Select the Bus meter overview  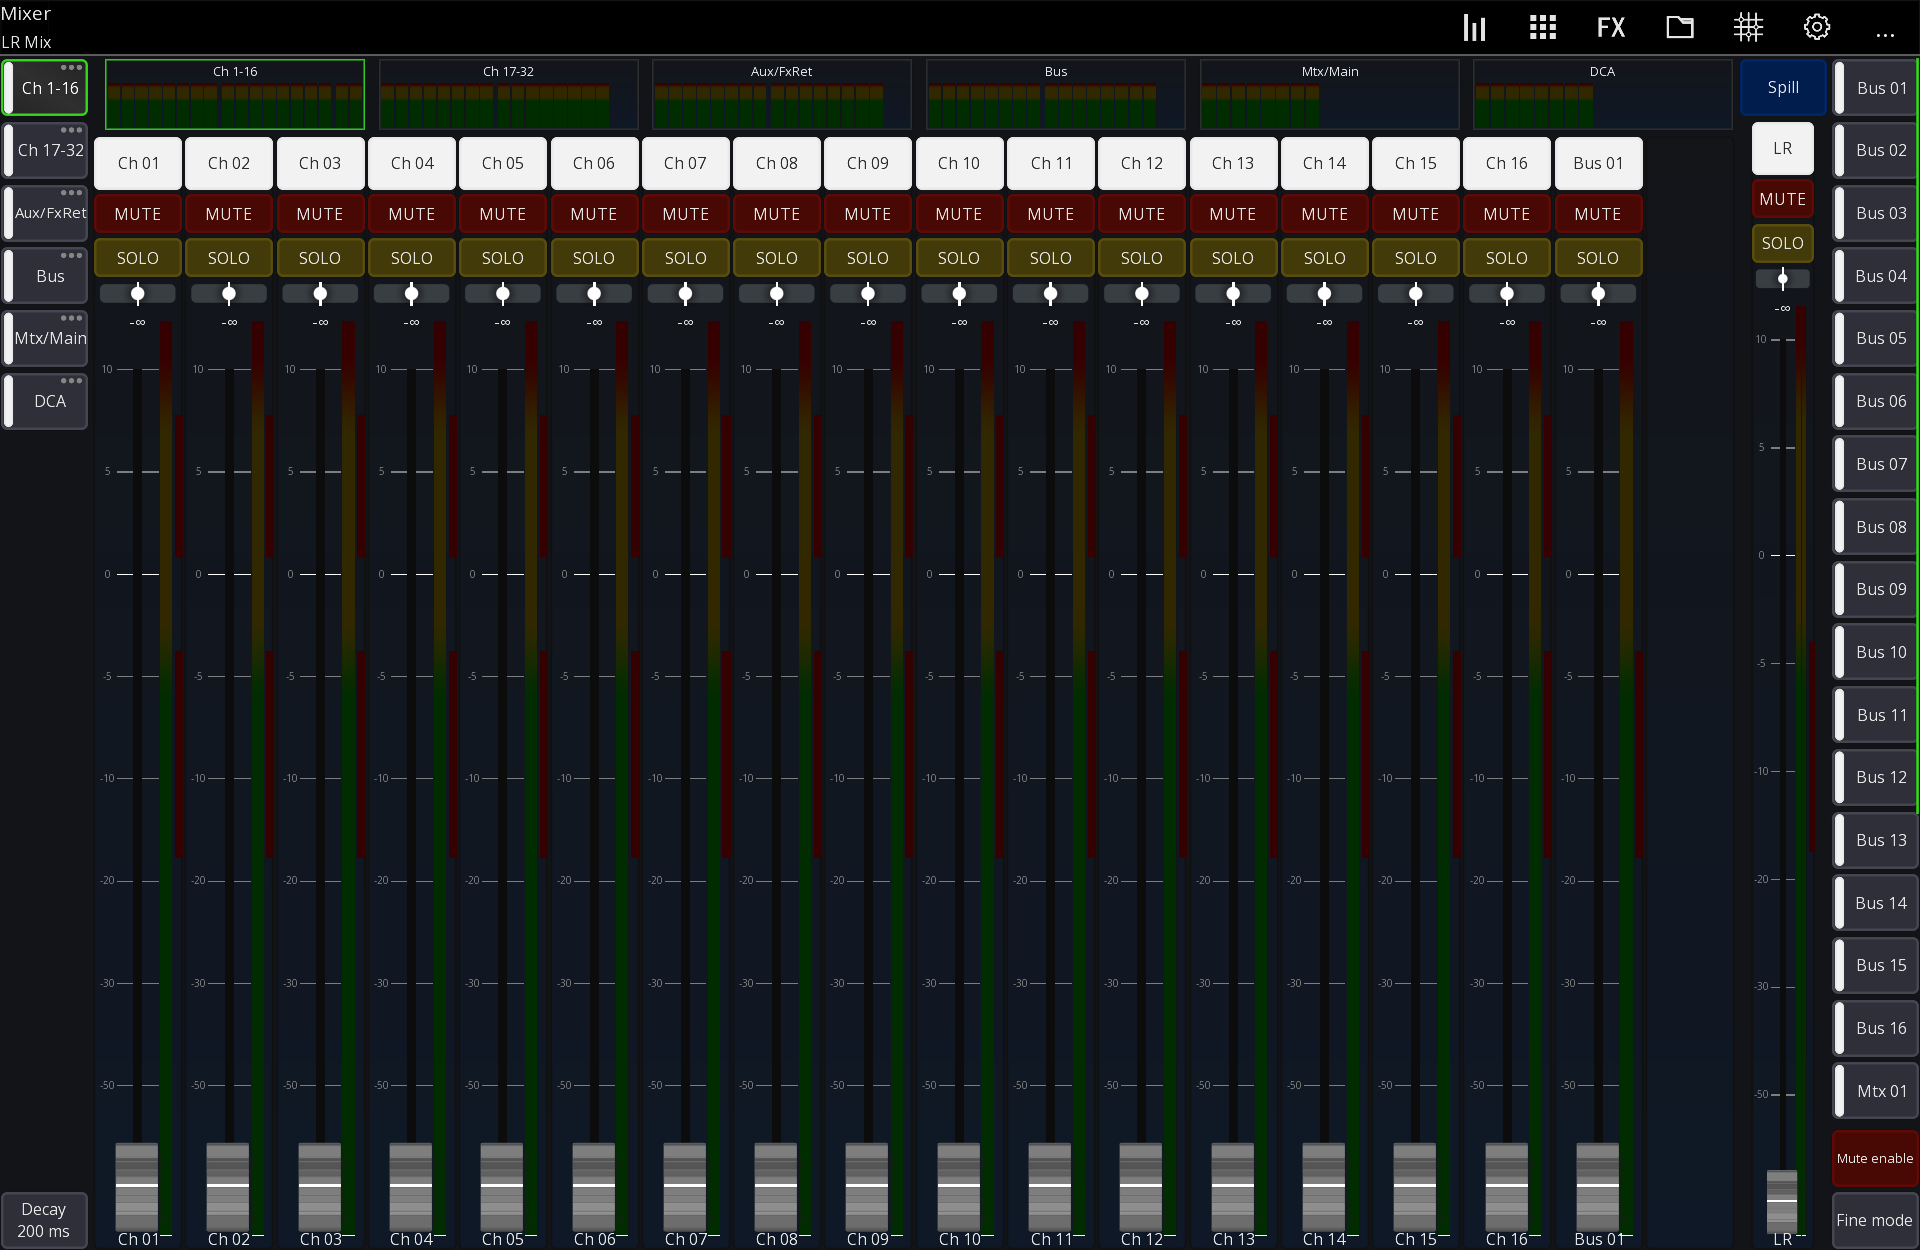click(1056, 94)
